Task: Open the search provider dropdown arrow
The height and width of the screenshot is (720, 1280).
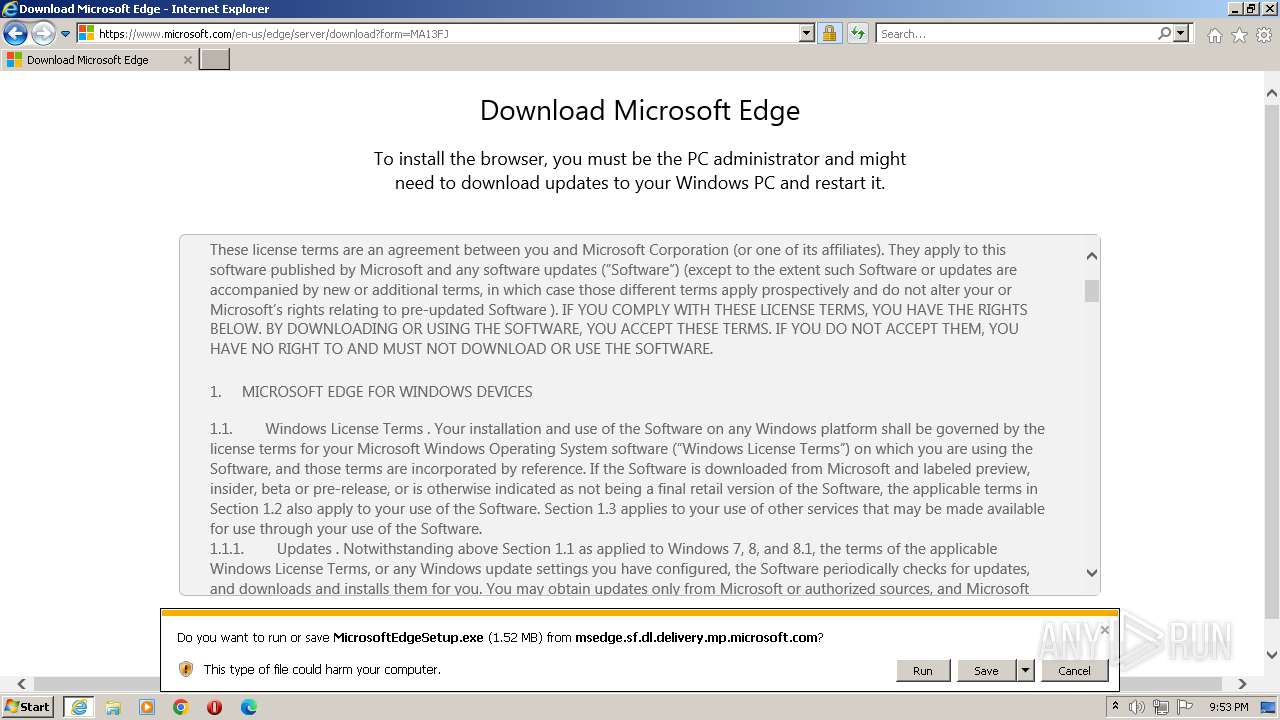Action: click(1181, 33)
